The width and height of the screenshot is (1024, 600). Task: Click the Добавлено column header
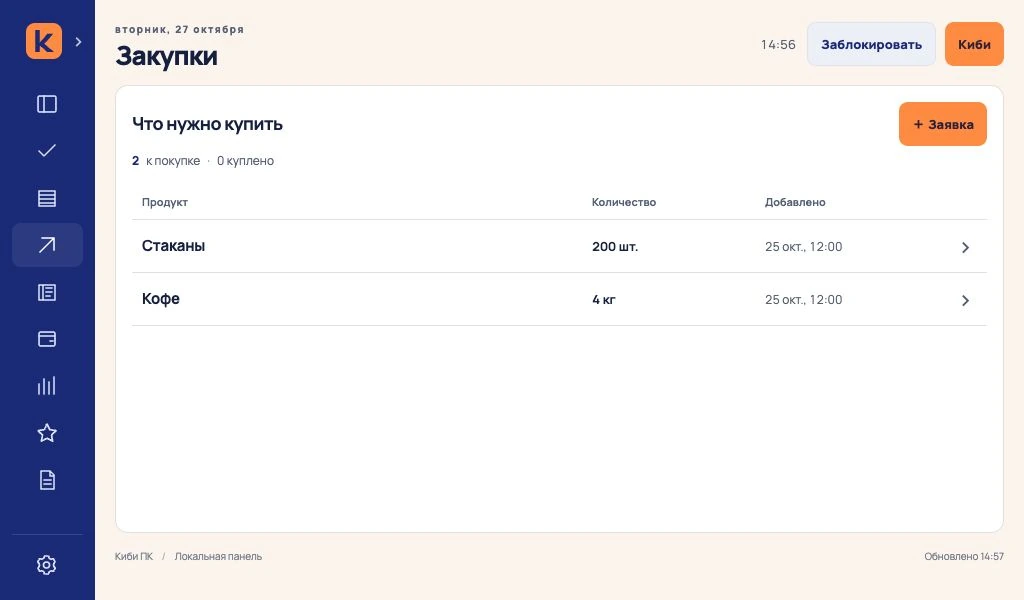click(x=795, y=202)
